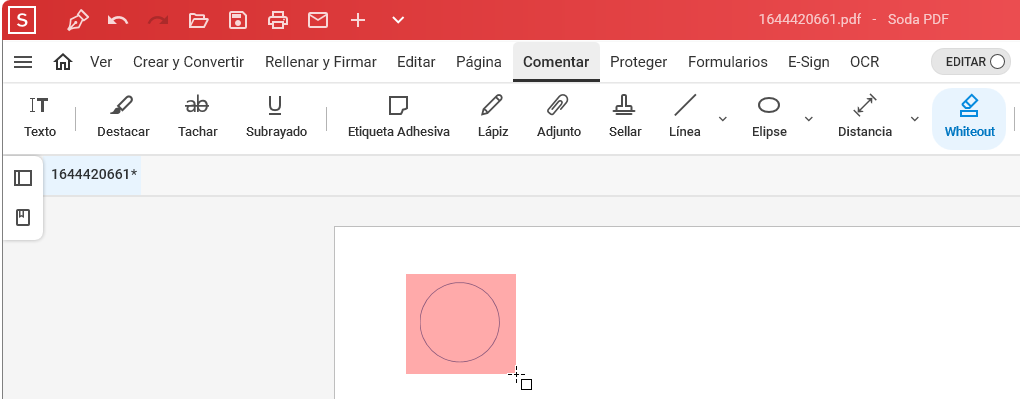The width and height of the screenshot is (1020, 399).
Task: Pick the Lápiz pencil tool
Action: 492,117
